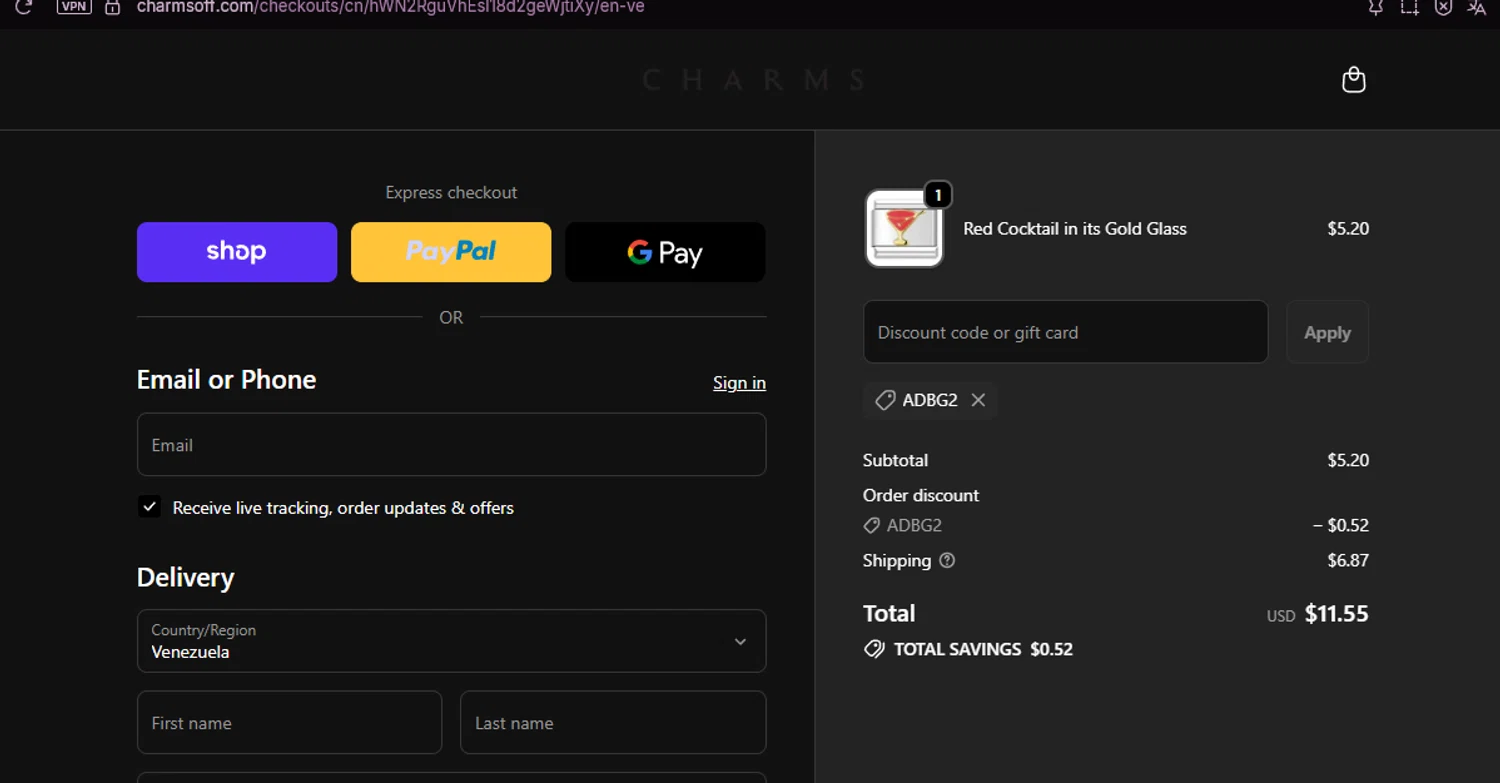Click the pin icon in browser toolbar

click(1376, 7)
